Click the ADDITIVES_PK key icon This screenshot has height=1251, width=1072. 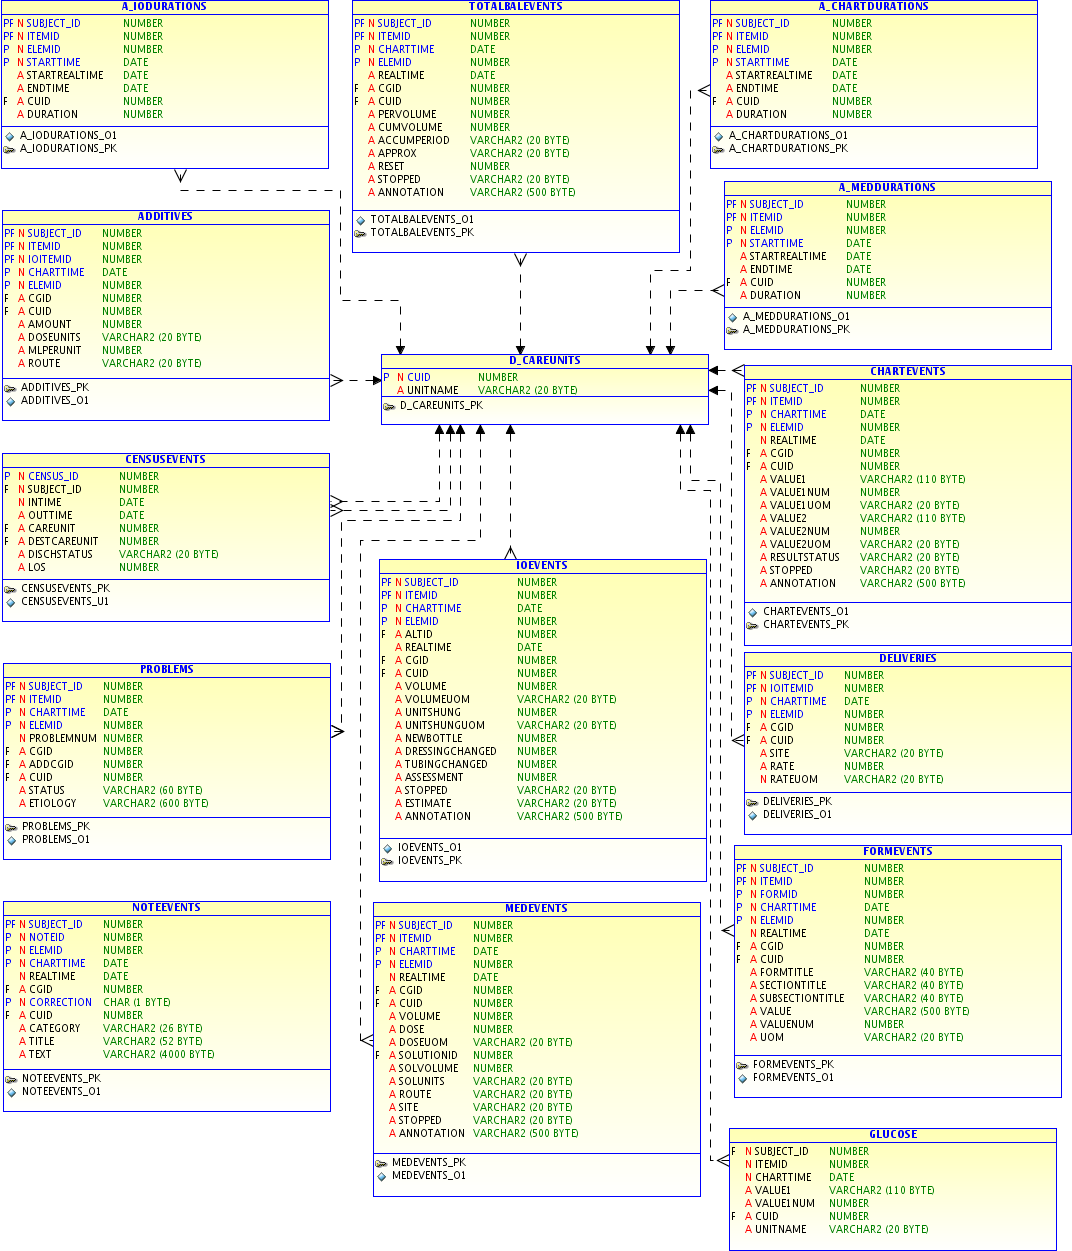(x=10, y=388)
